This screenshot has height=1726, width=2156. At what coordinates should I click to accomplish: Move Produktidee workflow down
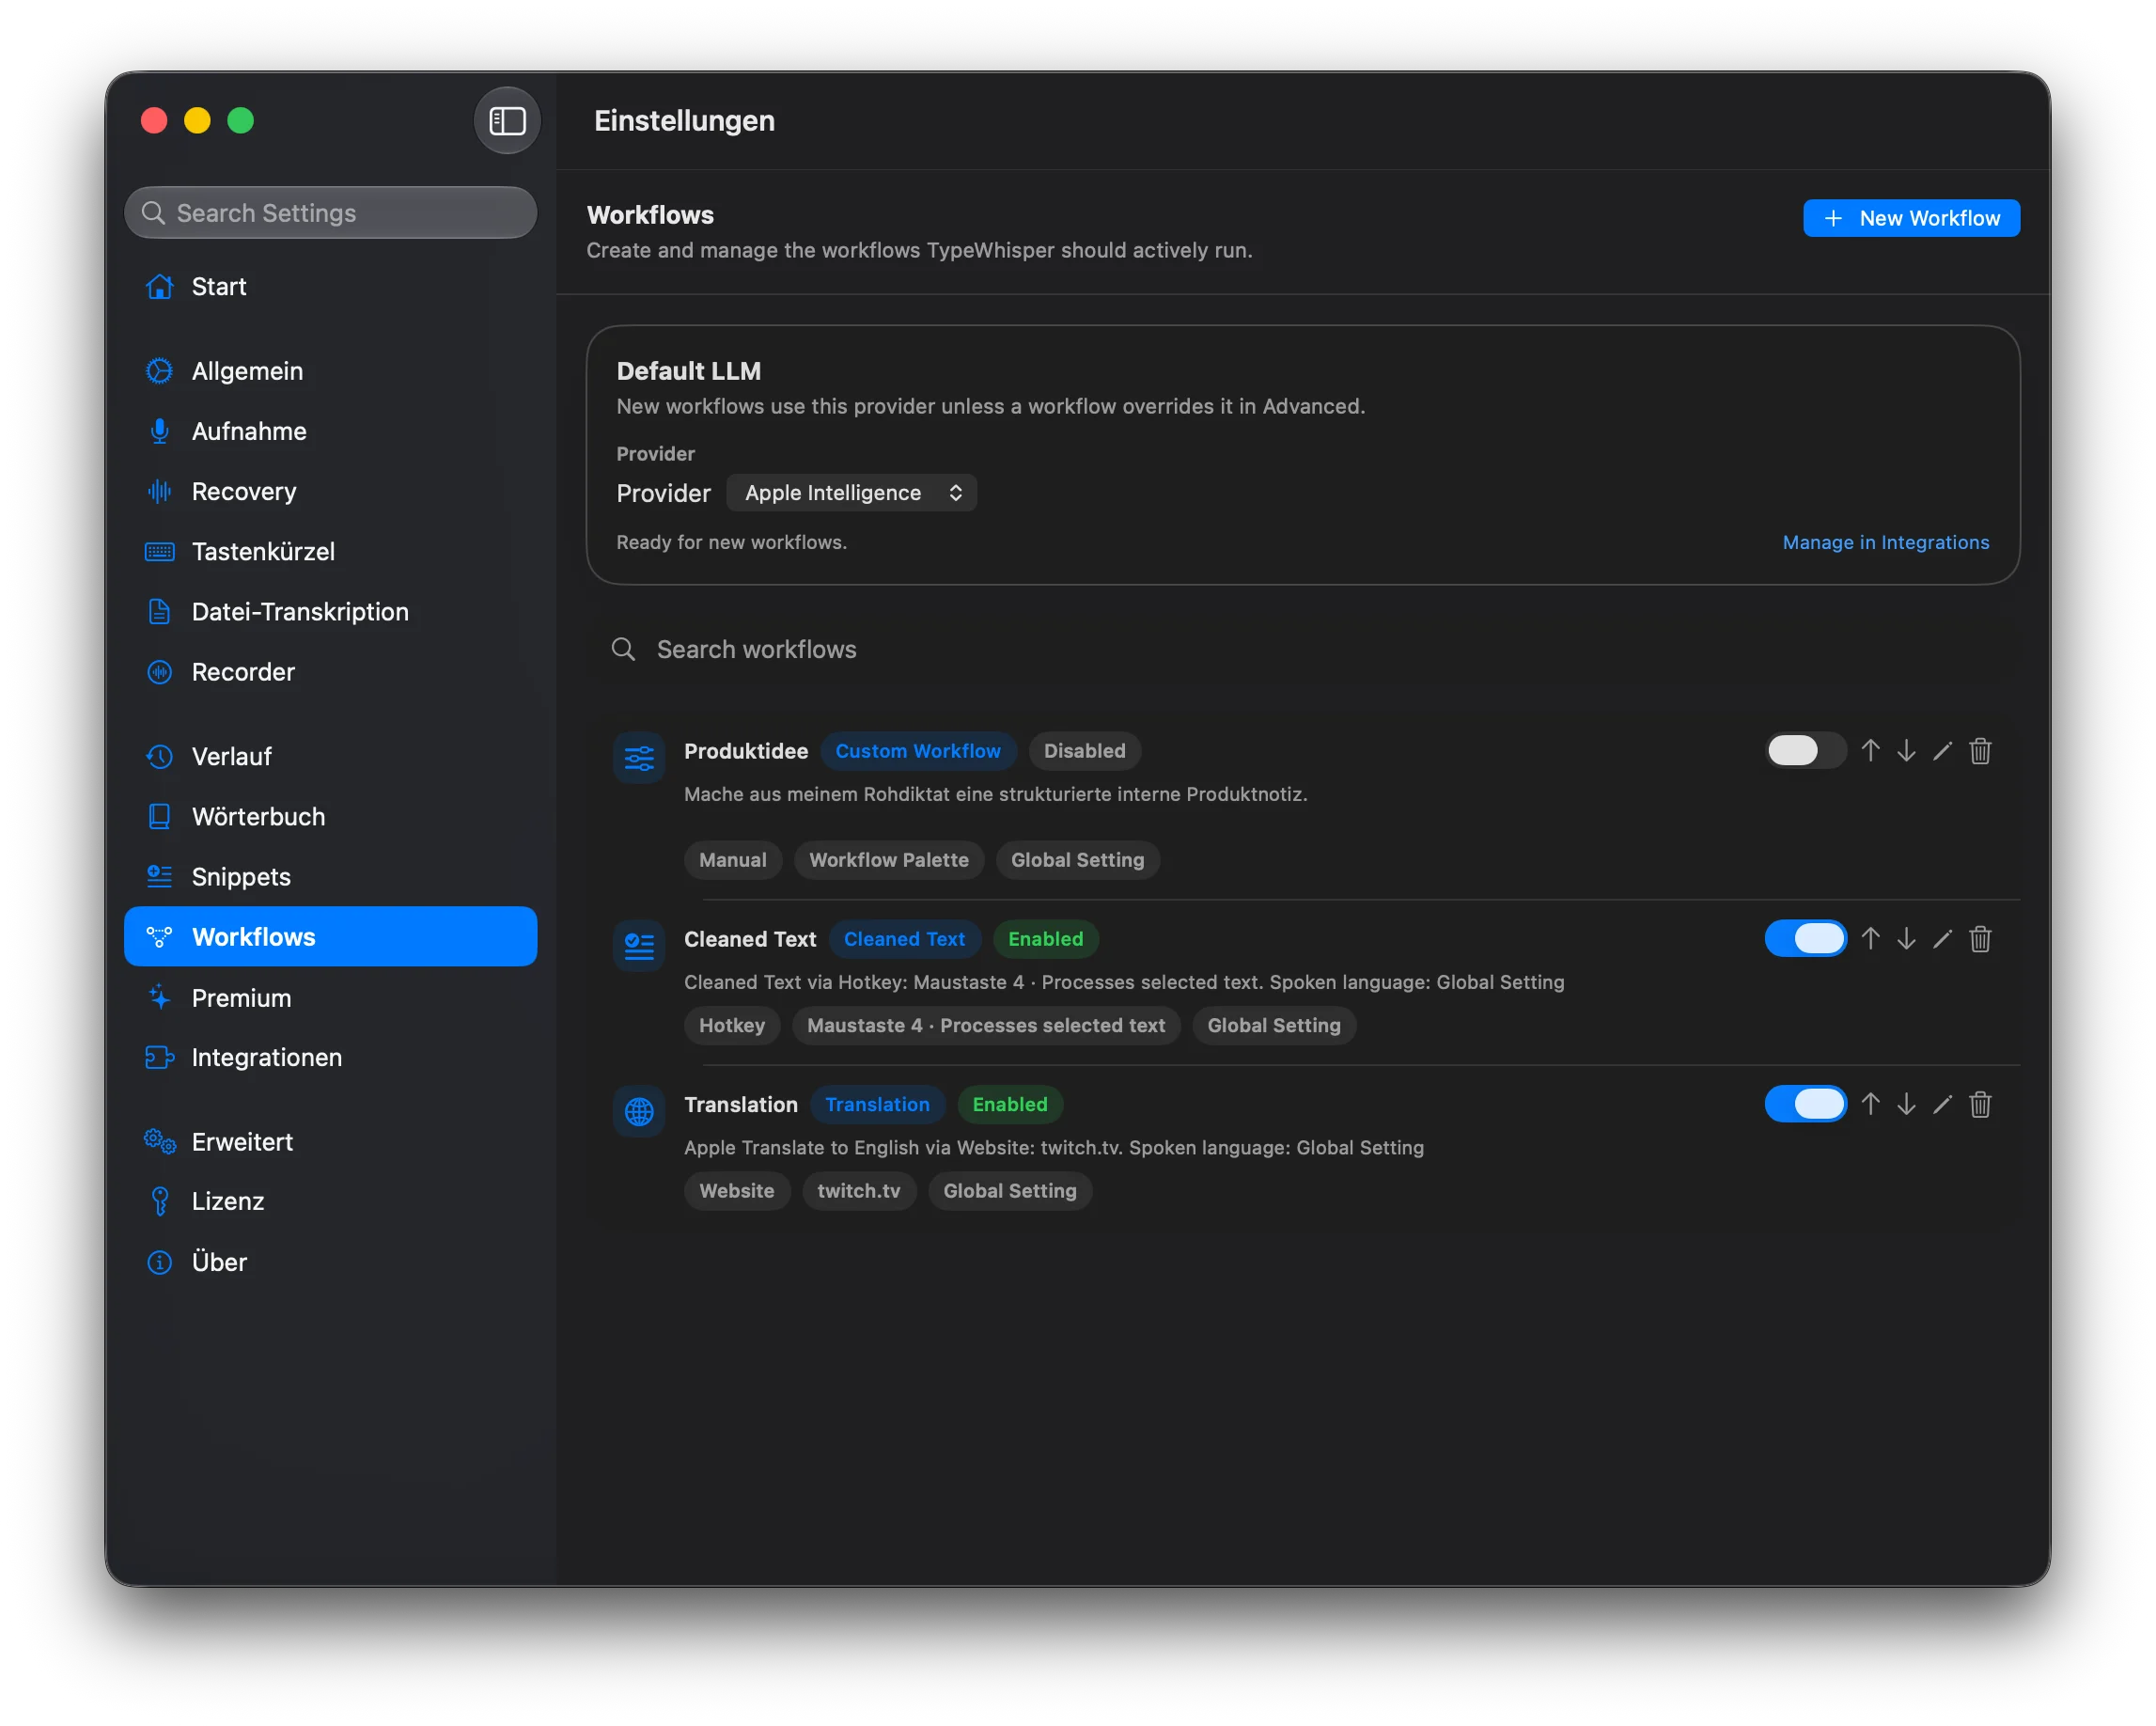click(x=1906, y=751)
